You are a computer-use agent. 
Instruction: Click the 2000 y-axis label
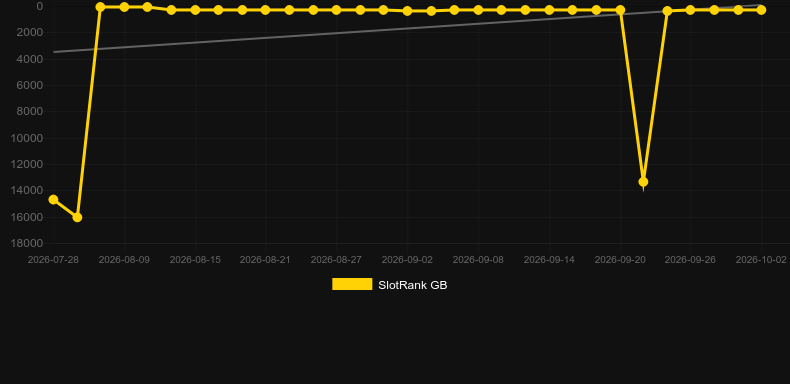click(x=29, y=33)
